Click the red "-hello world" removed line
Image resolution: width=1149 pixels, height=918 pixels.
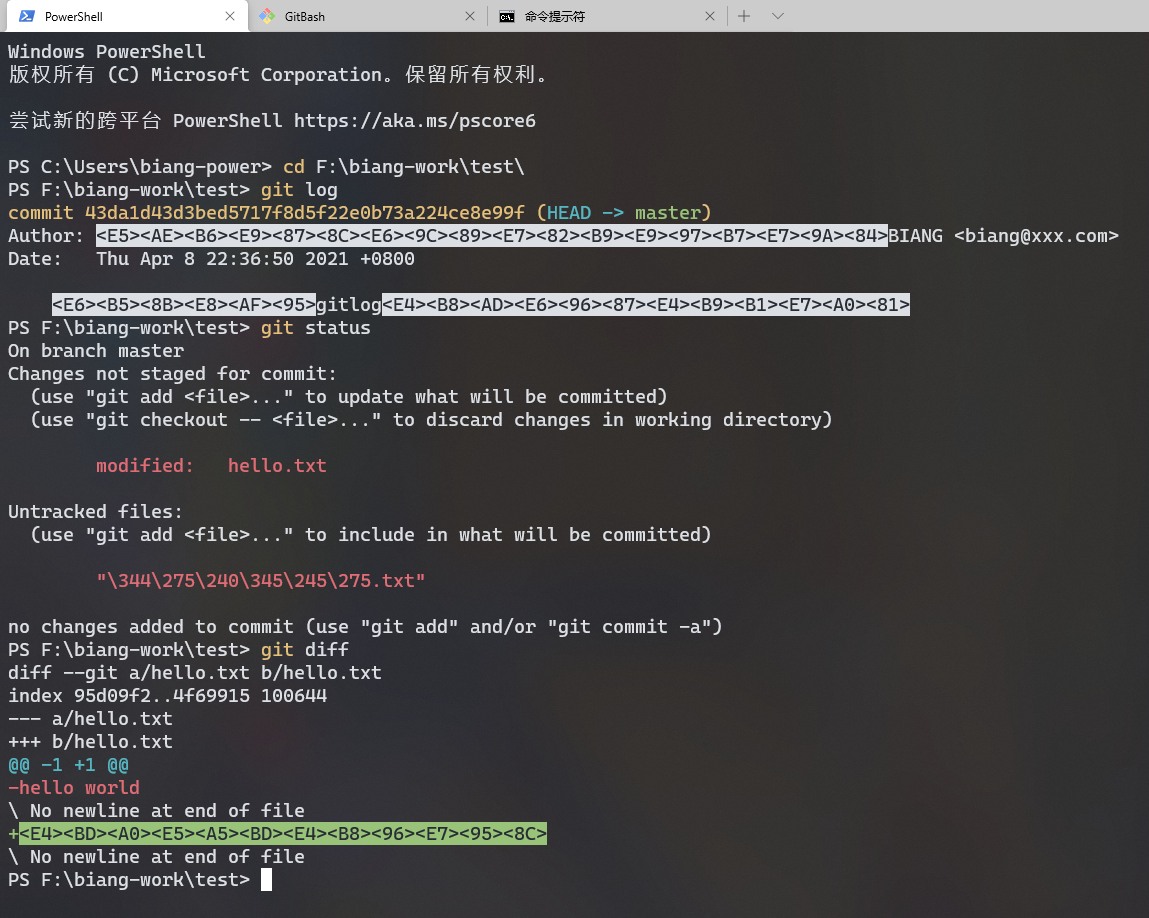pyautogui.click(x=74, y=788)
